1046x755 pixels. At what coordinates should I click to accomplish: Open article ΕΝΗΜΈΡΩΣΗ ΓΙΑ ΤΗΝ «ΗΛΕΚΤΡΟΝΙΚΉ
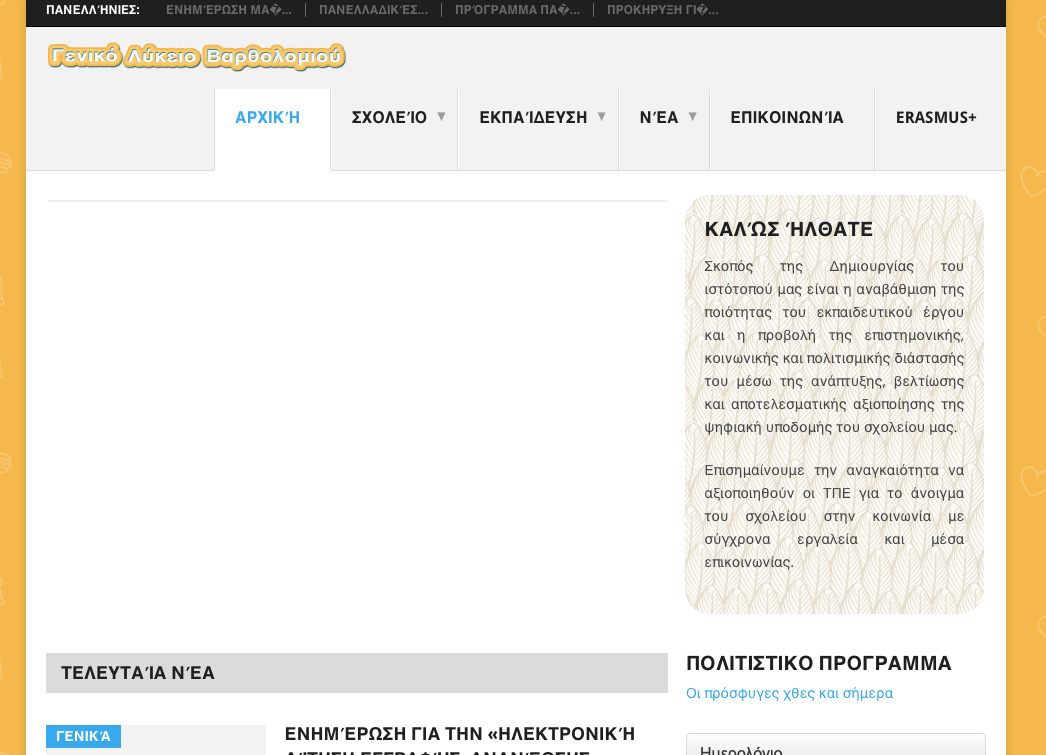(x=460, y=734)
